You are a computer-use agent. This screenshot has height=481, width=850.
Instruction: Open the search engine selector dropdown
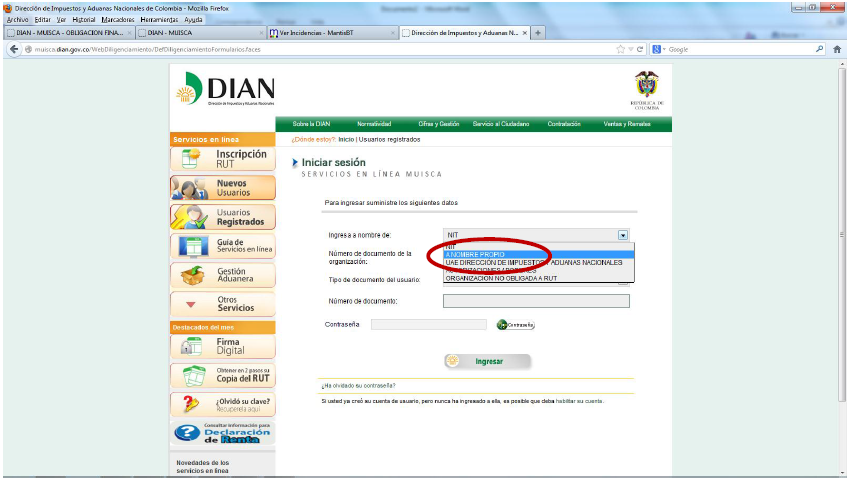[659, 49]
